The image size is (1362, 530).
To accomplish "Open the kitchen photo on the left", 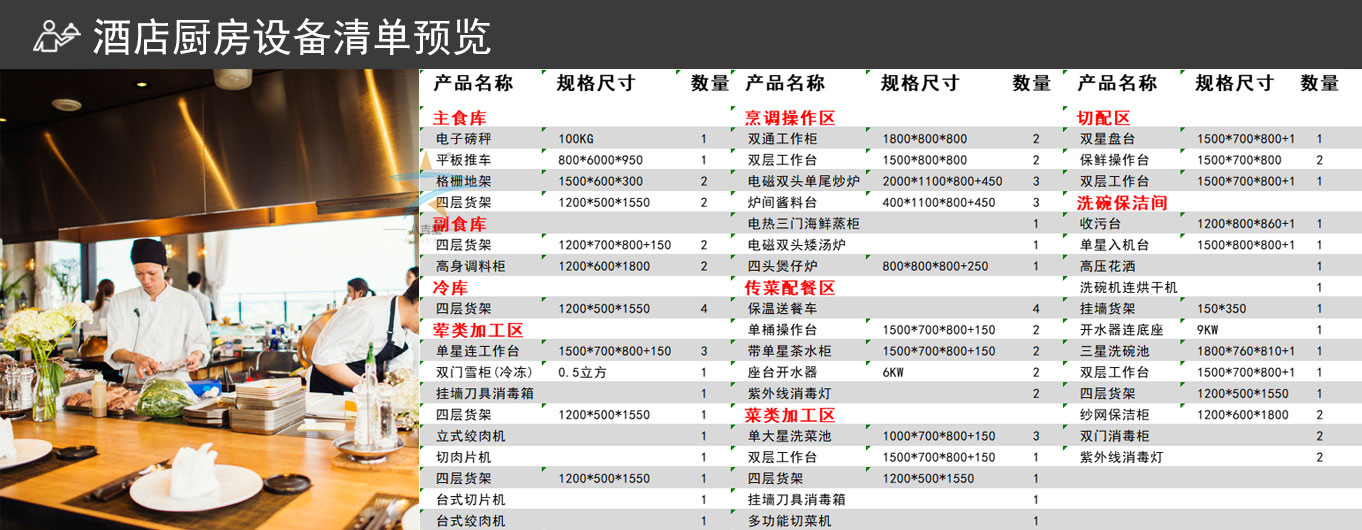I will (x=209, y=299).
